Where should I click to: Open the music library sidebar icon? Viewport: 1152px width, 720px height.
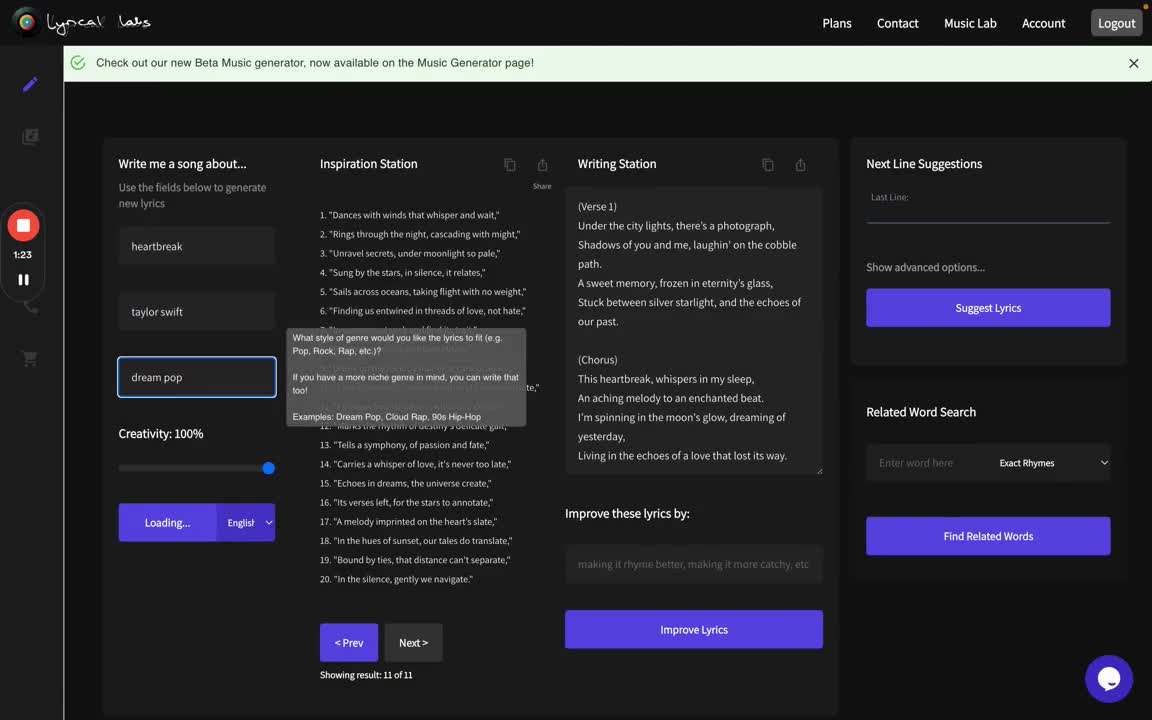tap(30, 136)
